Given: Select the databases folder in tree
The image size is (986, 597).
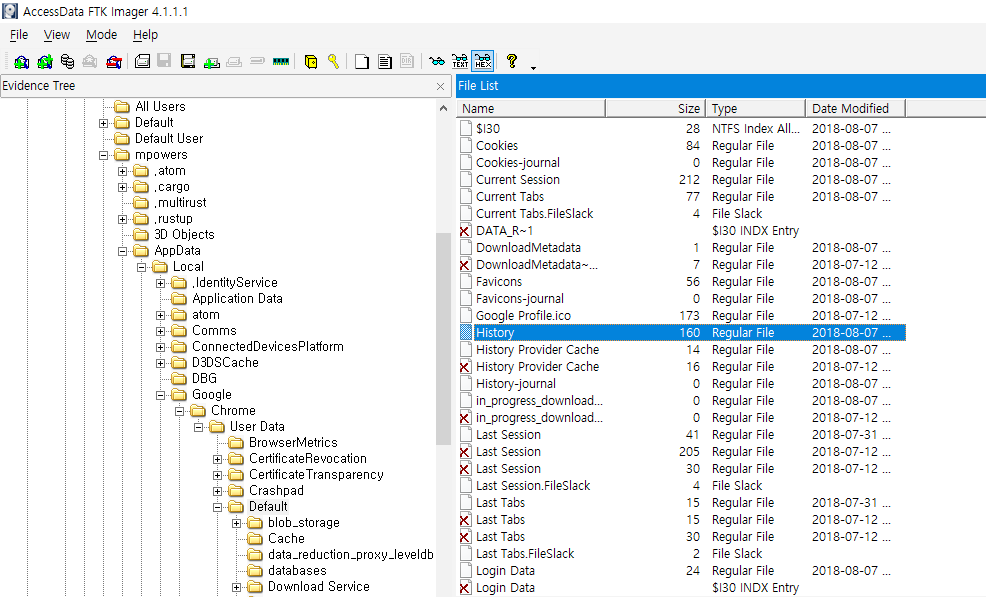Looking at the screenshot, I should [297, 571].
